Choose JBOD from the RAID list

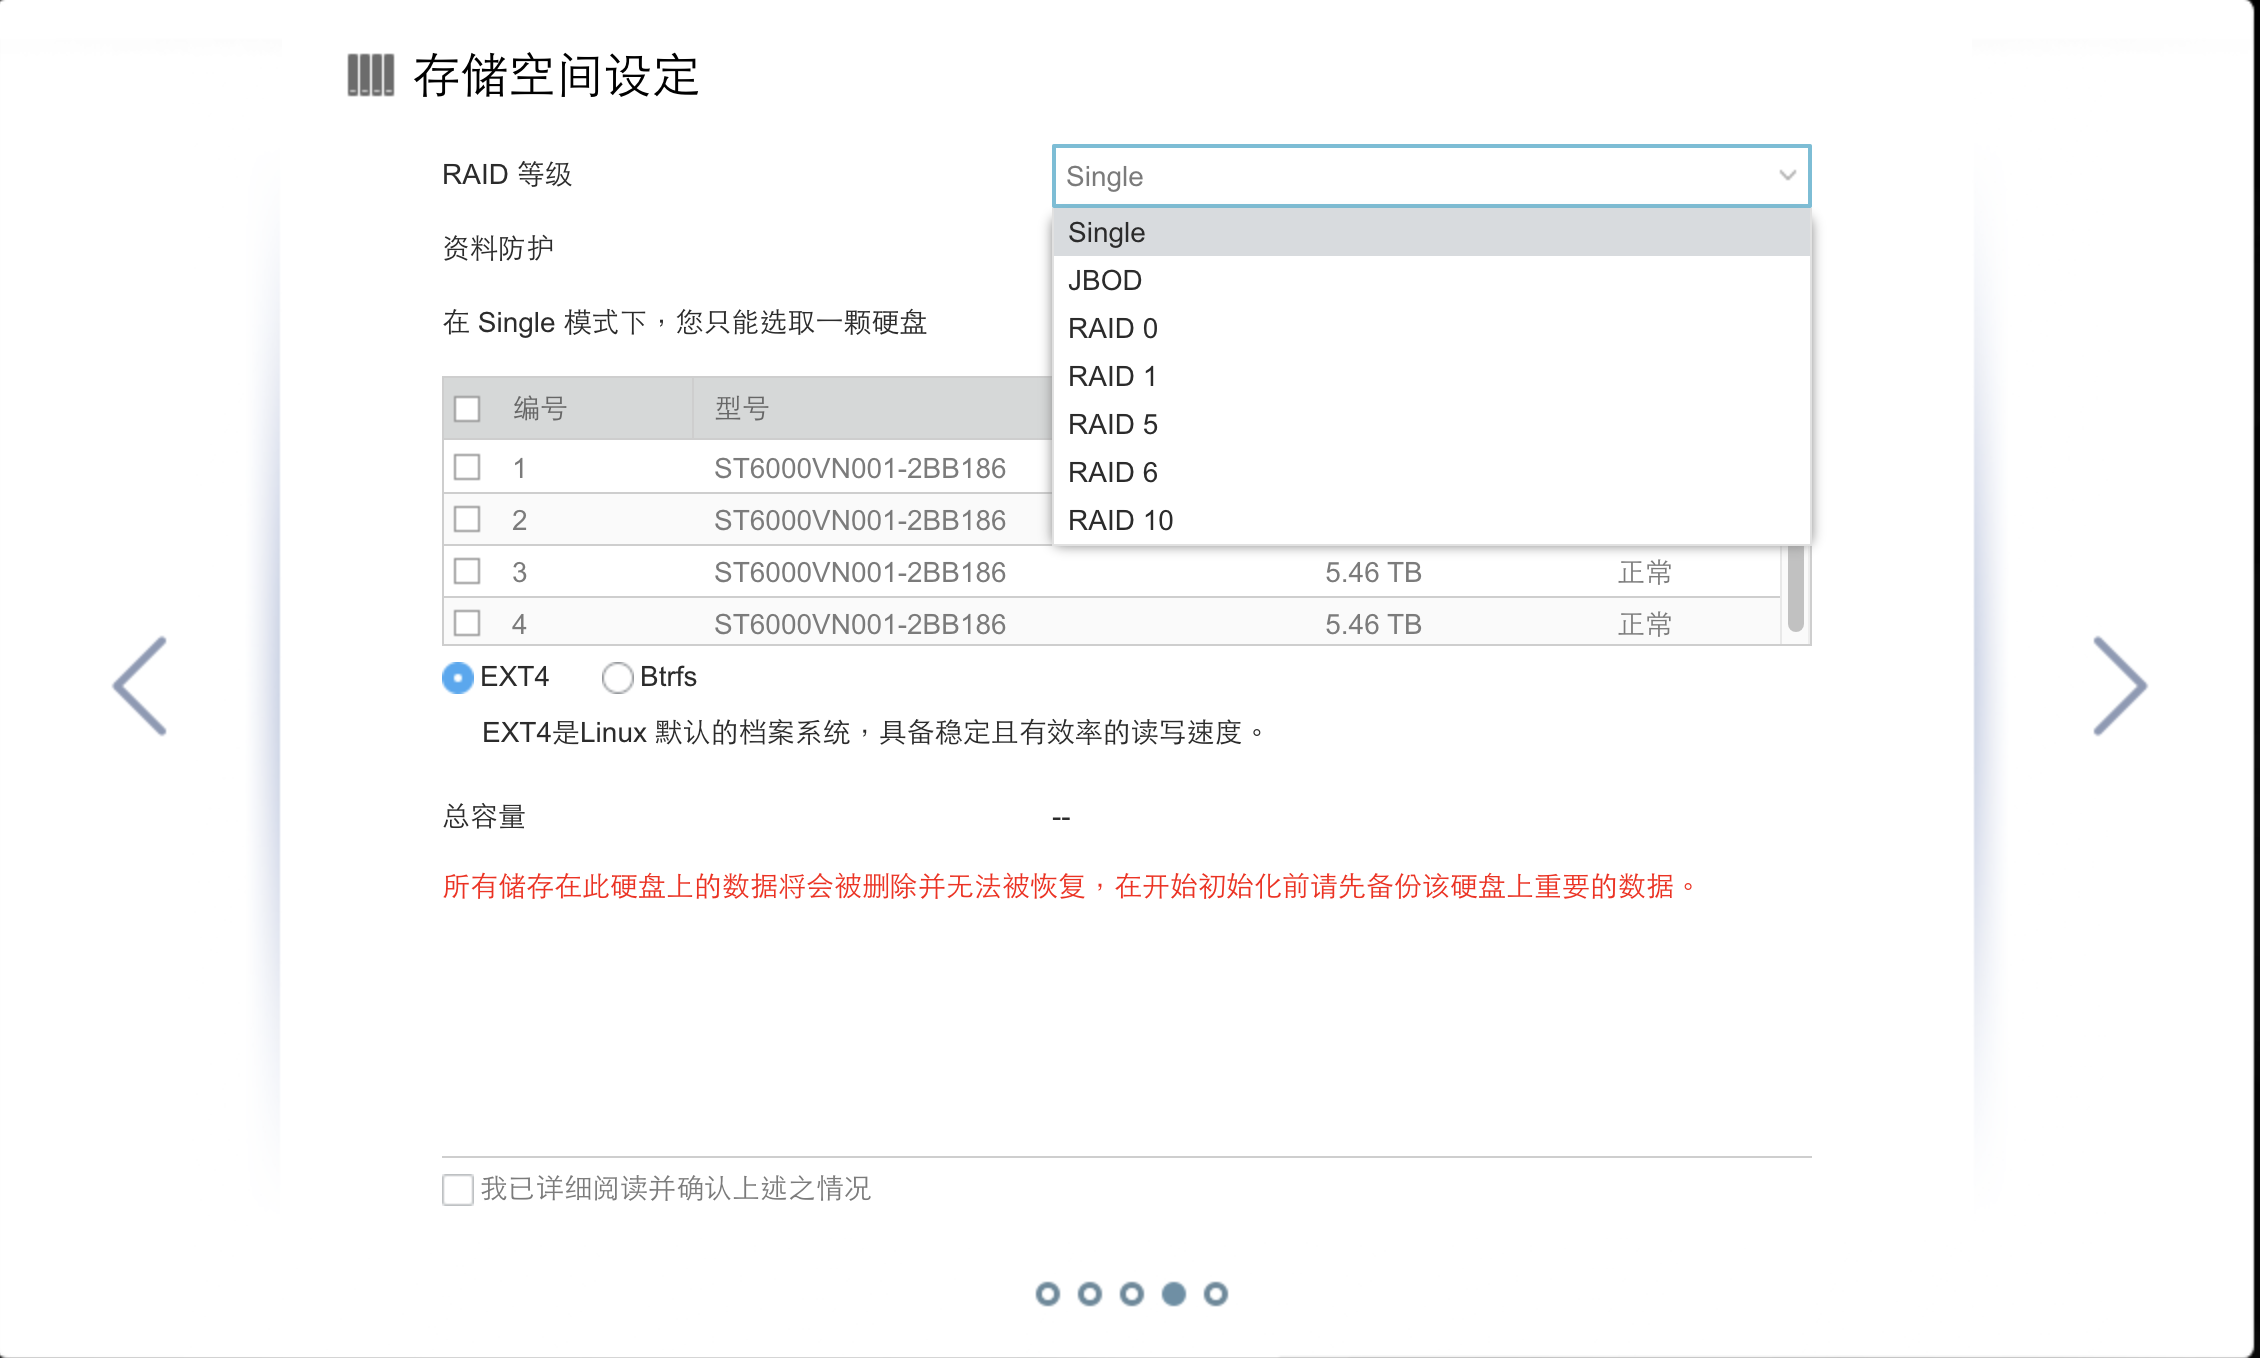point(1431,280)
